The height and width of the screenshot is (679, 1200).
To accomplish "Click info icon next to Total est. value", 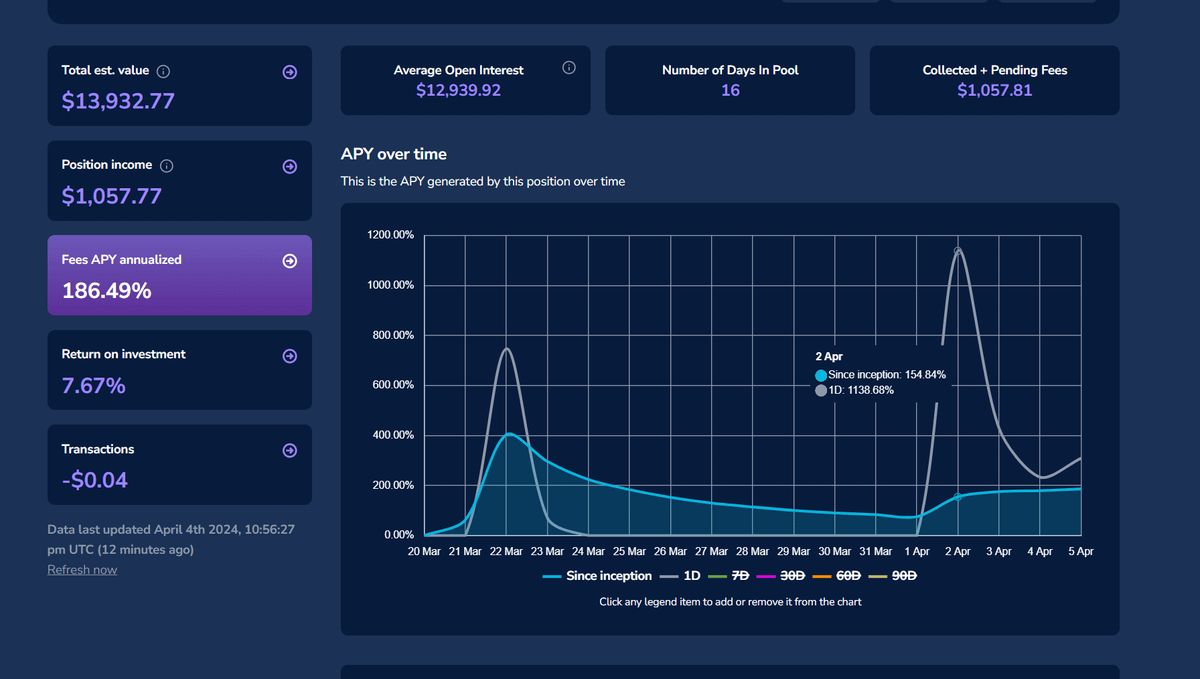I will click(x=164, y=71).
